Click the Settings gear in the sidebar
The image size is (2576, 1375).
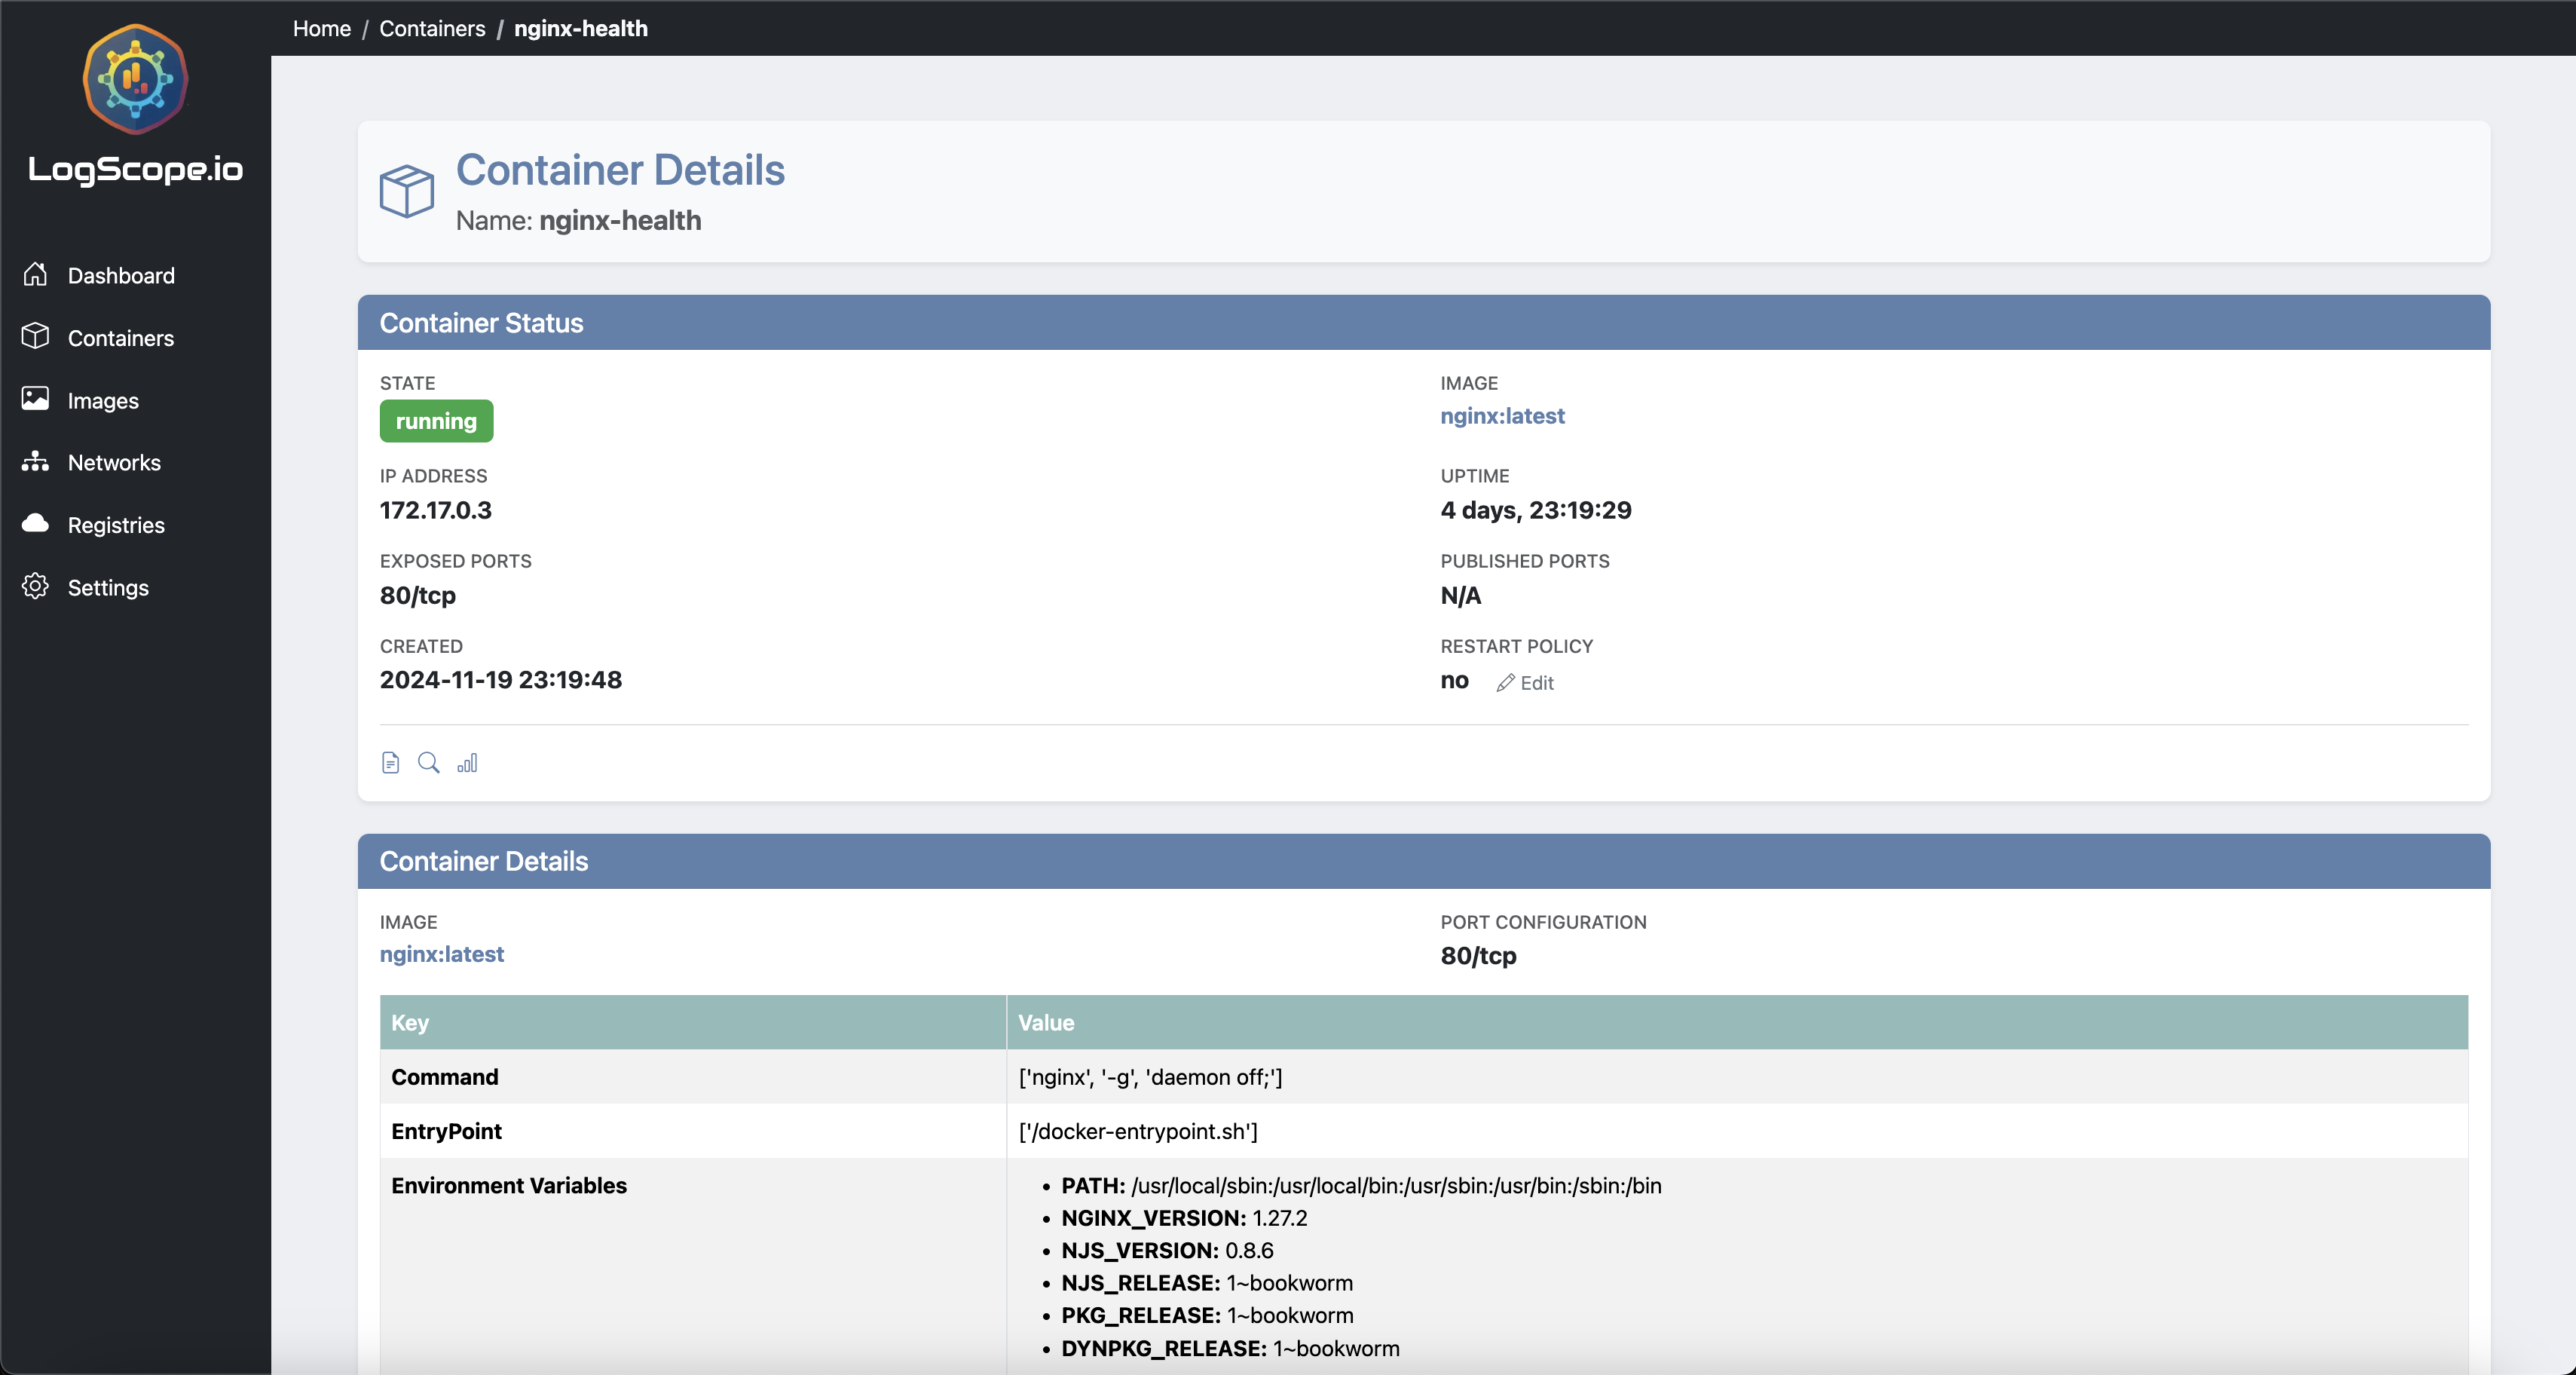coord(36,587)
